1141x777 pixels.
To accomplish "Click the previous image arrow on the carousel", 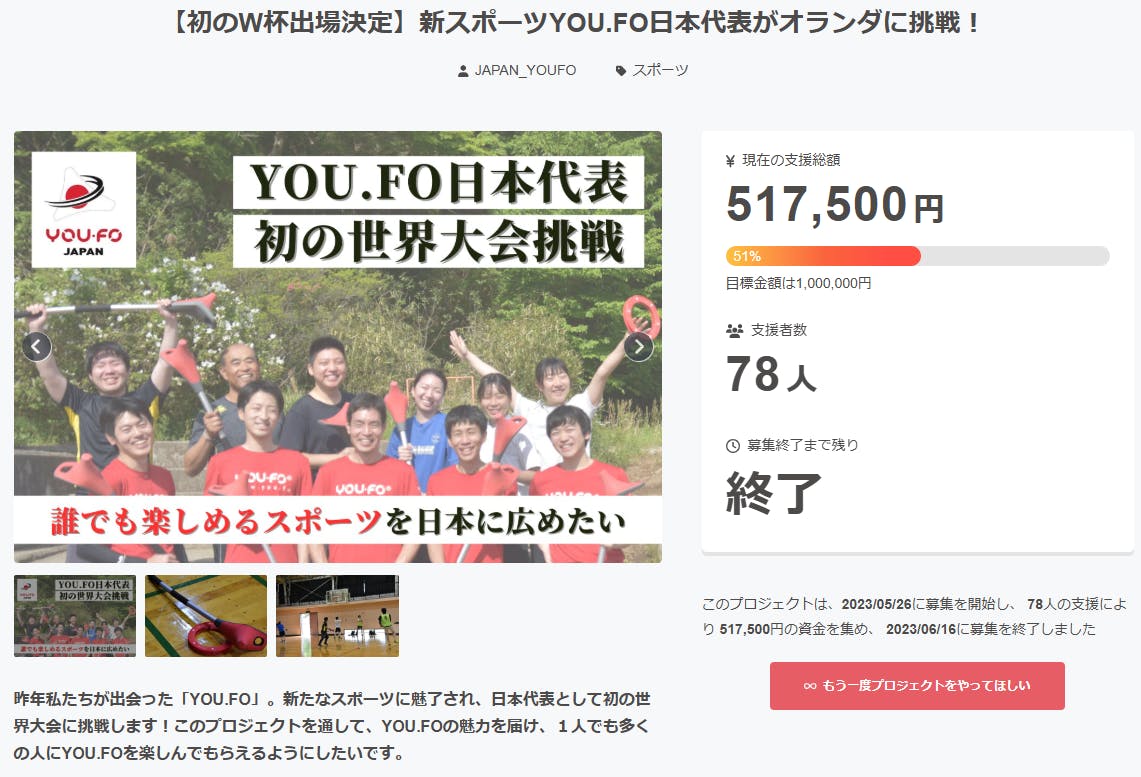I will (38, 347).
